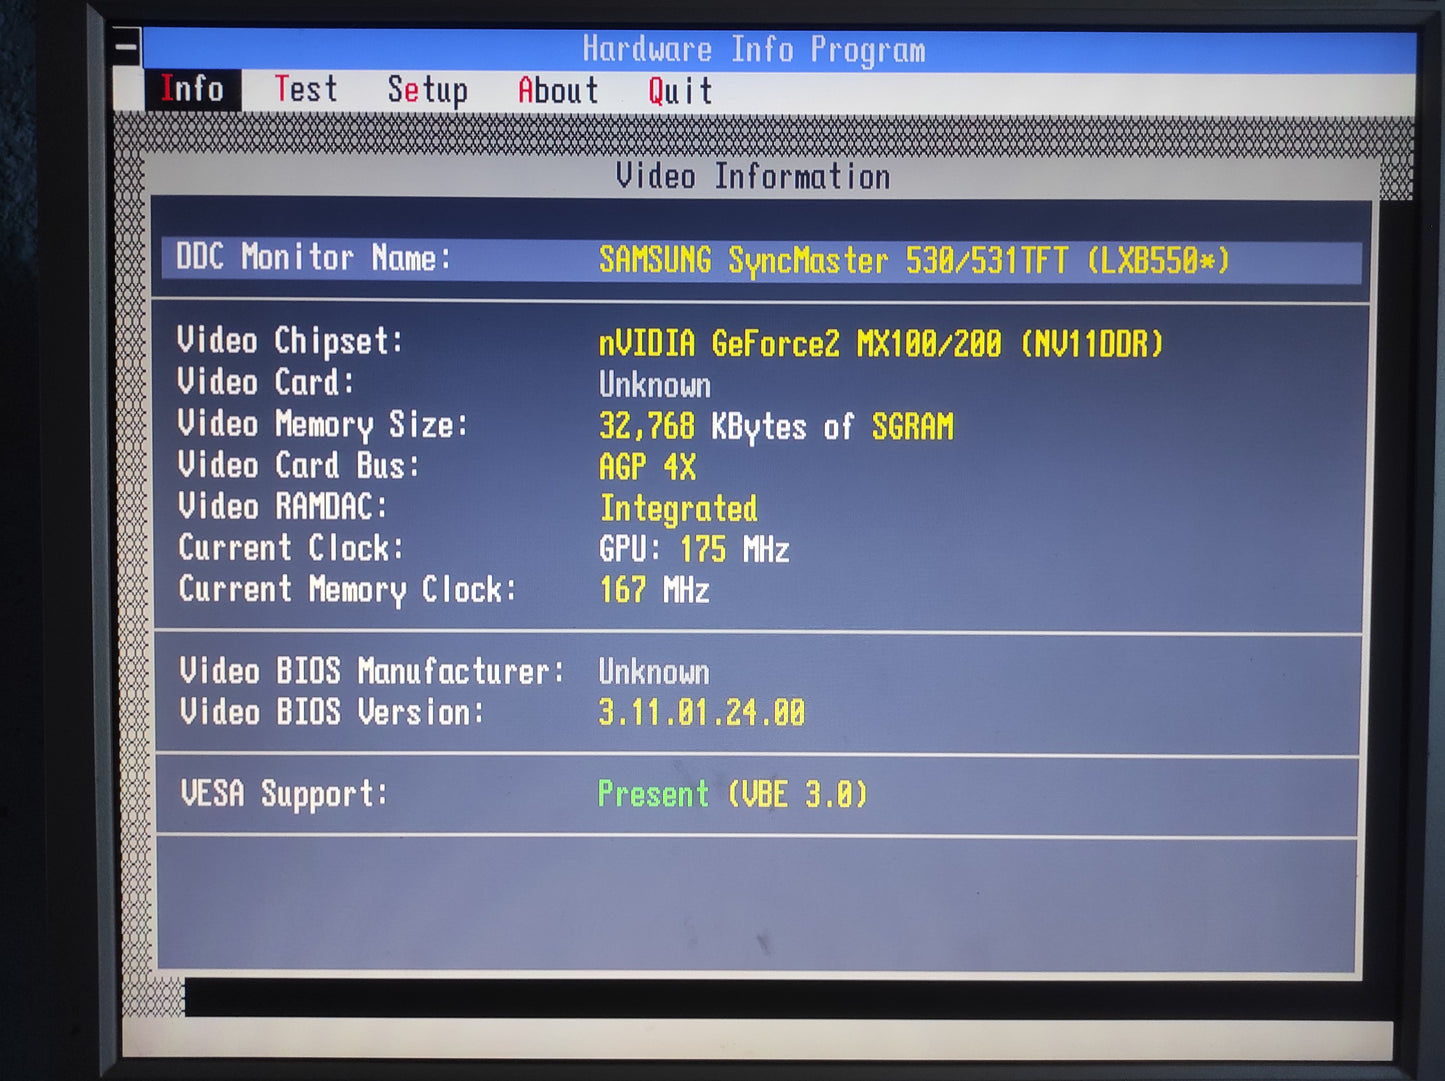Click the nVIDIA GeForce2 MX100/200 value

[881, 344]
